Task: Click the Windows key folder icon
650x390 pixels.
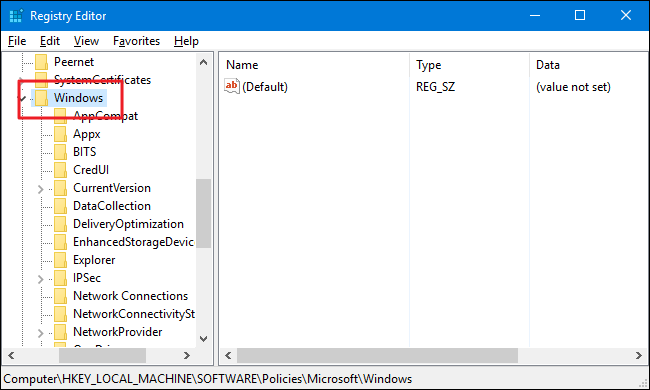Action: (x=41, y=98)
